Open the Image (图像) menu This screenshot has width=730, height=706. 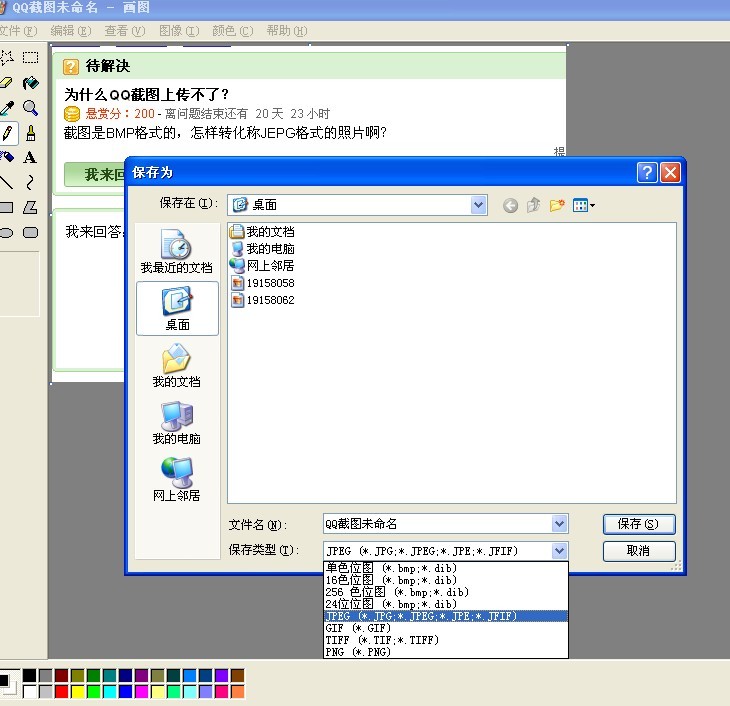pyautogui.click(x=179, y=31)
